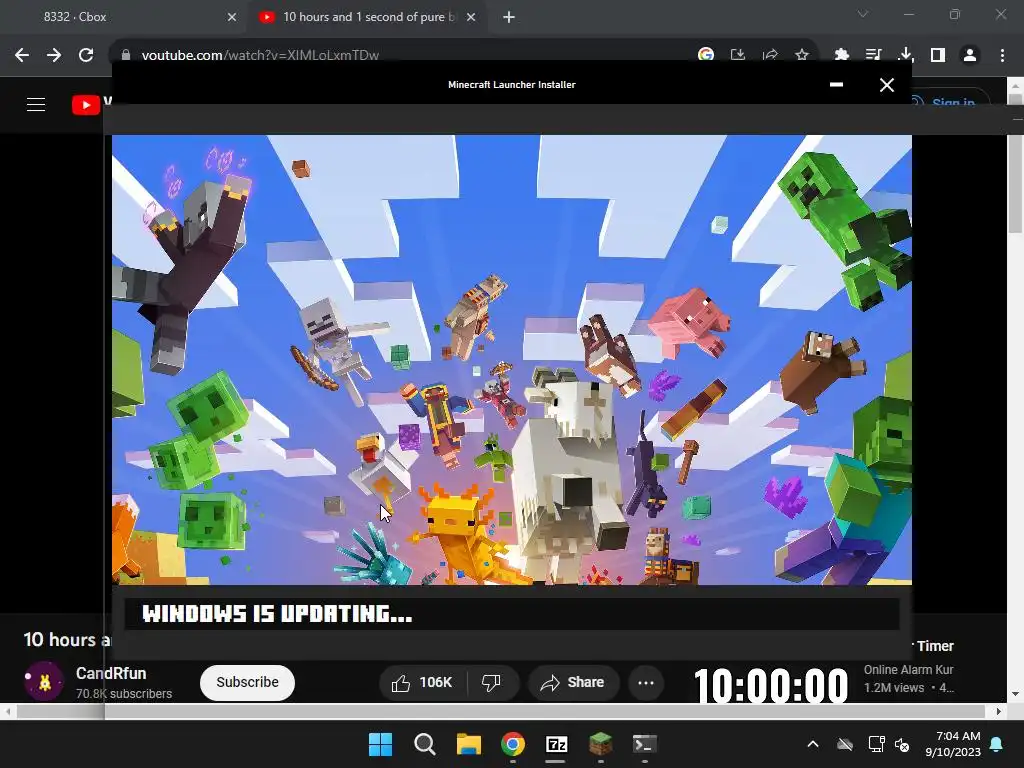Open Chrome downloads icon

(x=905, y=55)
